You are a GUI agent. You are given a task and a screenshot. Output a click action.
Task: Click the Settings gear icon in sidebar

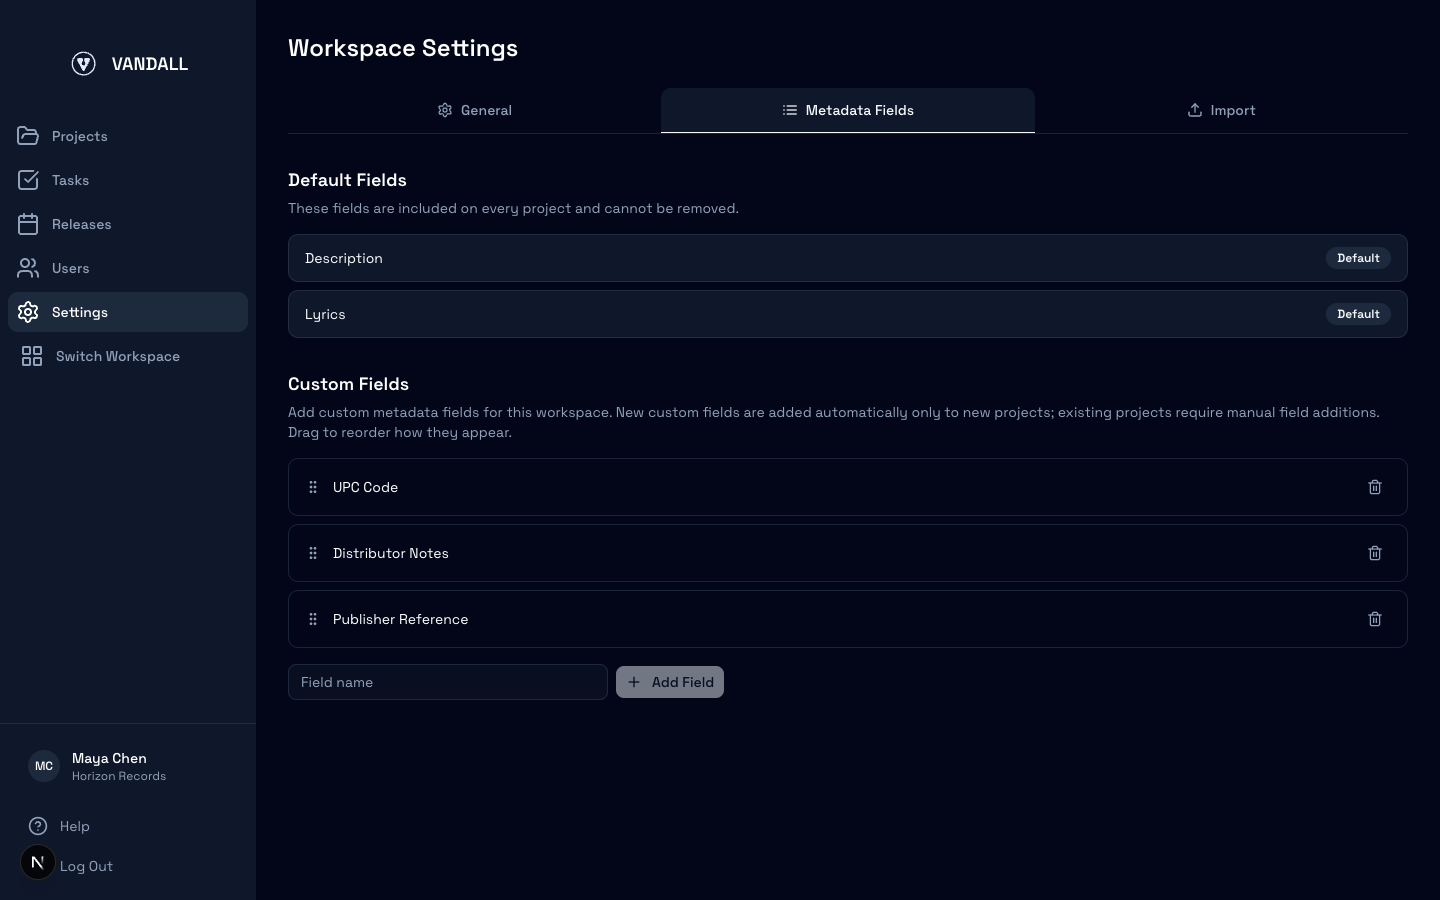(28, 312)
